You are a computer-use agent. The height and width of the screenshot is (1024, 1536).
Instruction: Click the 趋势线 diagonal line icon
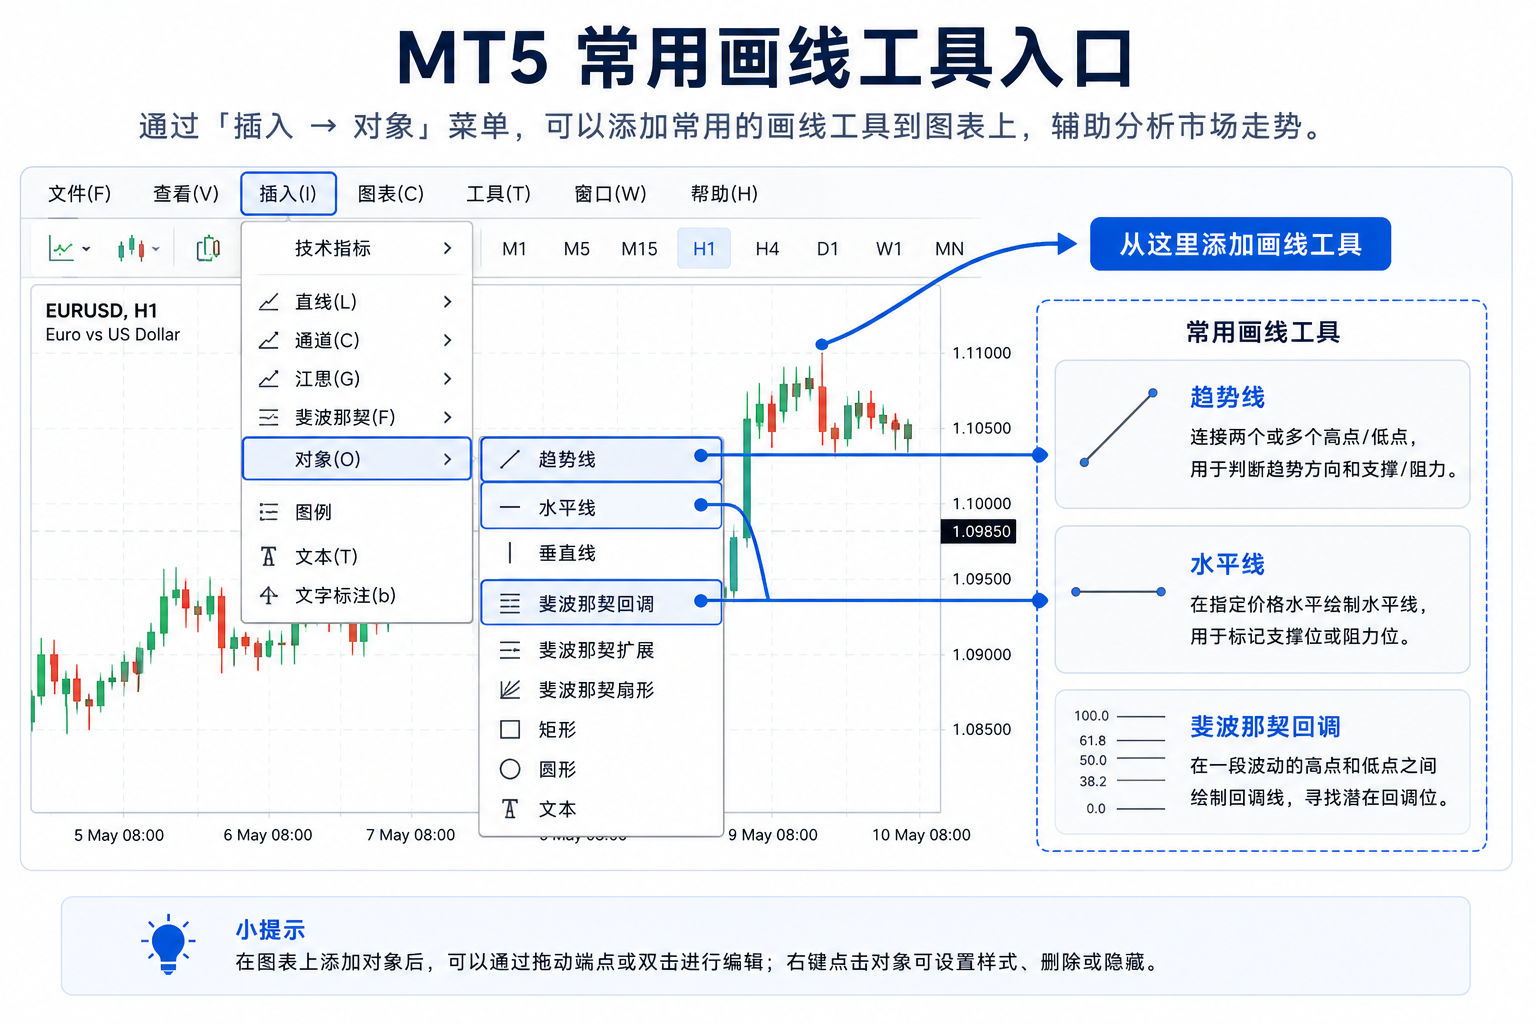pyautogui.click(x=510, y=459)
